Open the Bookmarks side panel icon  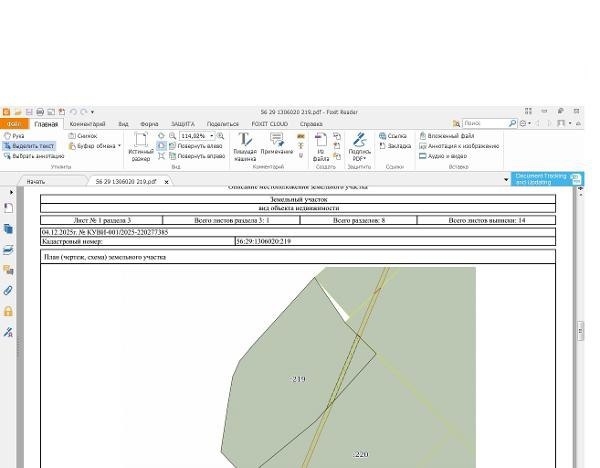tap(8, 208)
